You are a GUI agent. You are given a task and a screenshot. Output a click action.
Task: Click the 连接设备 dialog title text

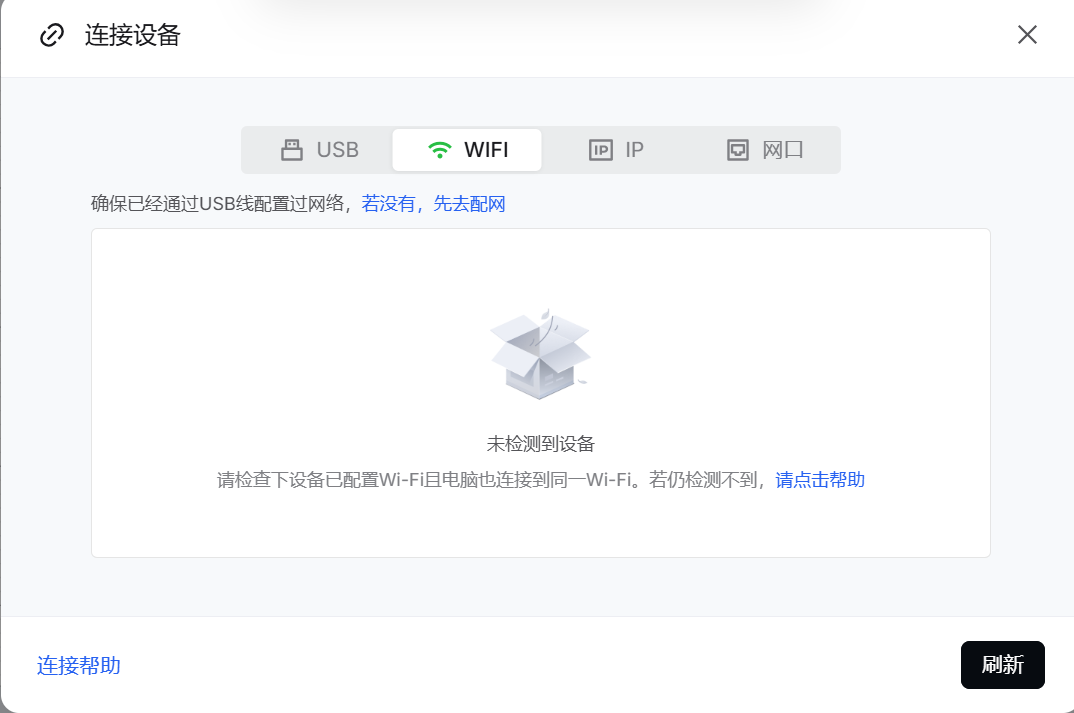132,36
